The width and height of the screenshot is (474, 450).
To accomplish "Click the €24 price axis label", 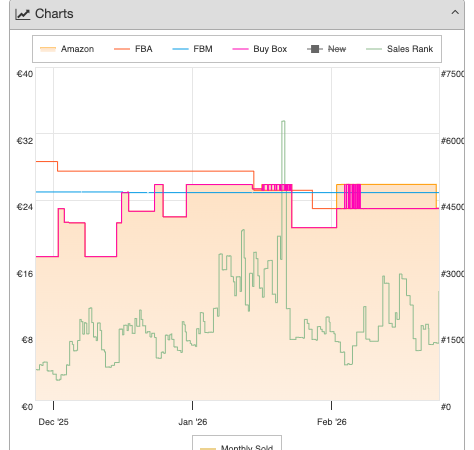I will click(25, 207).
